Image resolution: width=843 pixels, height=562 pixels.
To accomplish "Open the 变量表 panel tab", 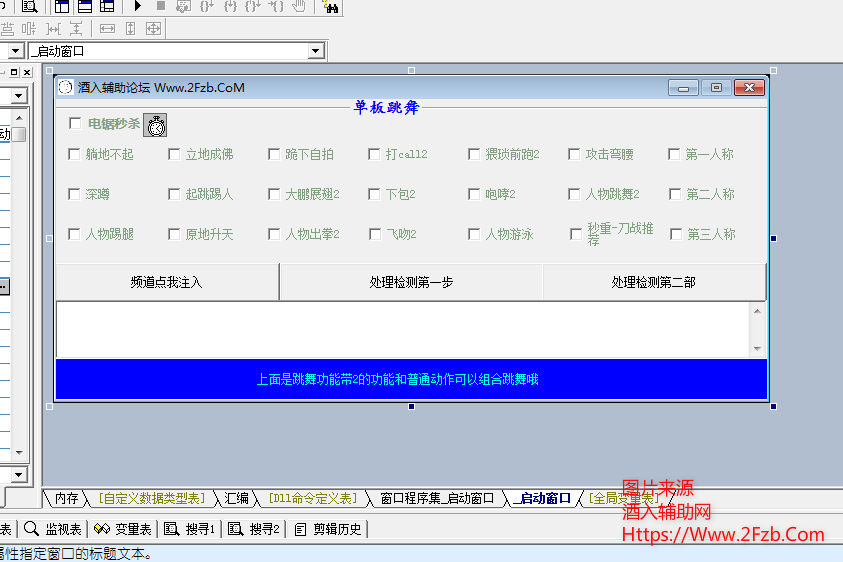I will click(x=122, y=529).
